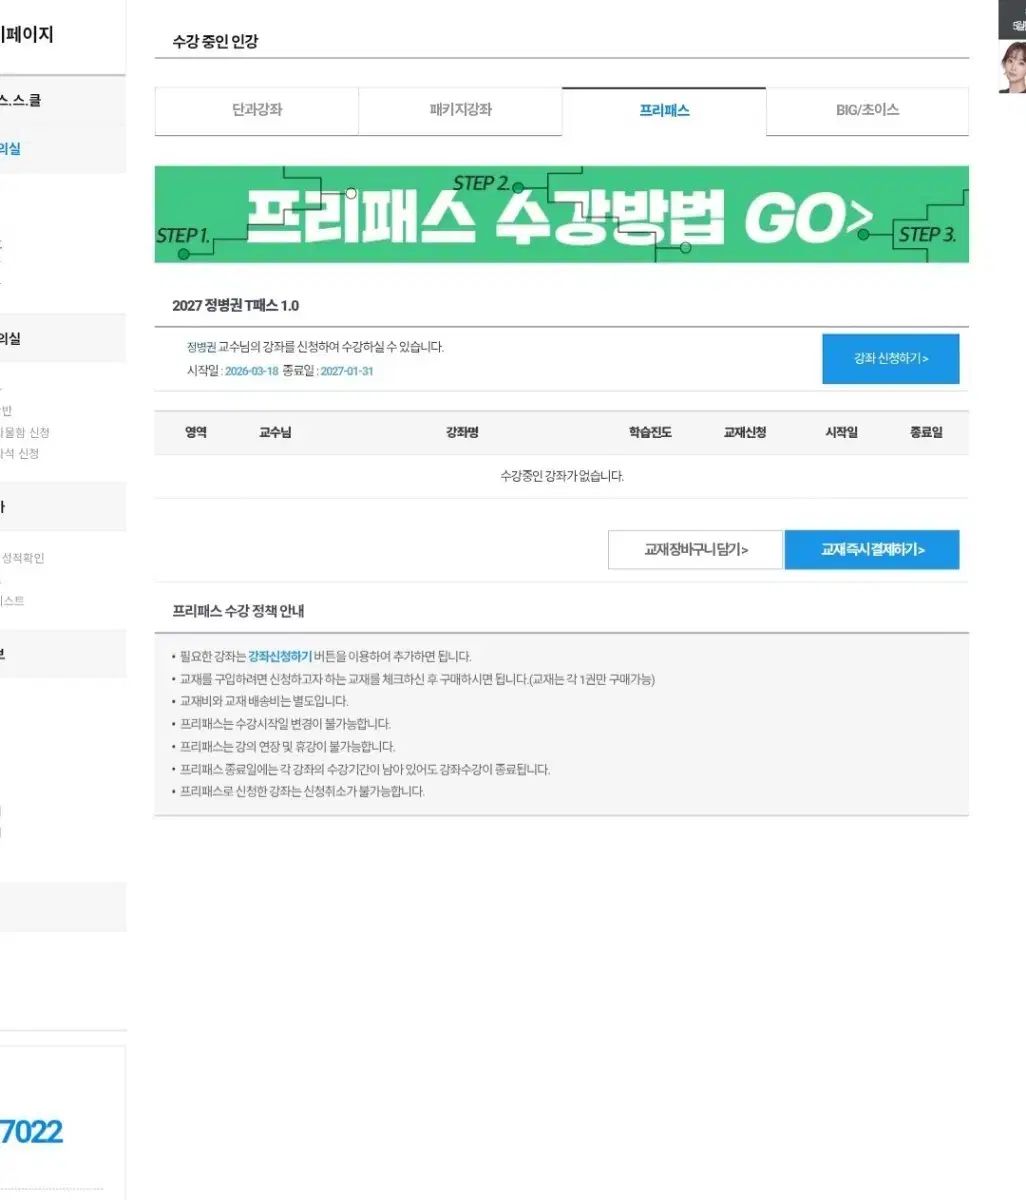Click the 수강중인 강좌가 없습니다 message

tap(562, 476)
